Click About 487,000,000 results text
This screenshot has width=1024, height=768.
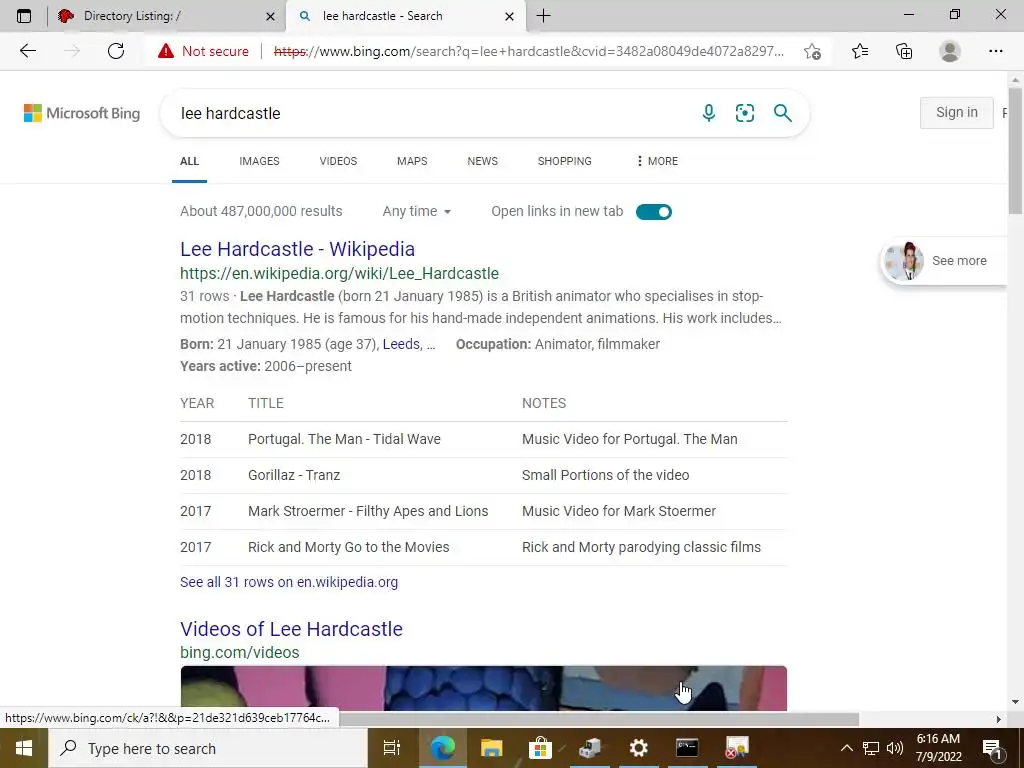pyautogui.click(x=261, y=212)
